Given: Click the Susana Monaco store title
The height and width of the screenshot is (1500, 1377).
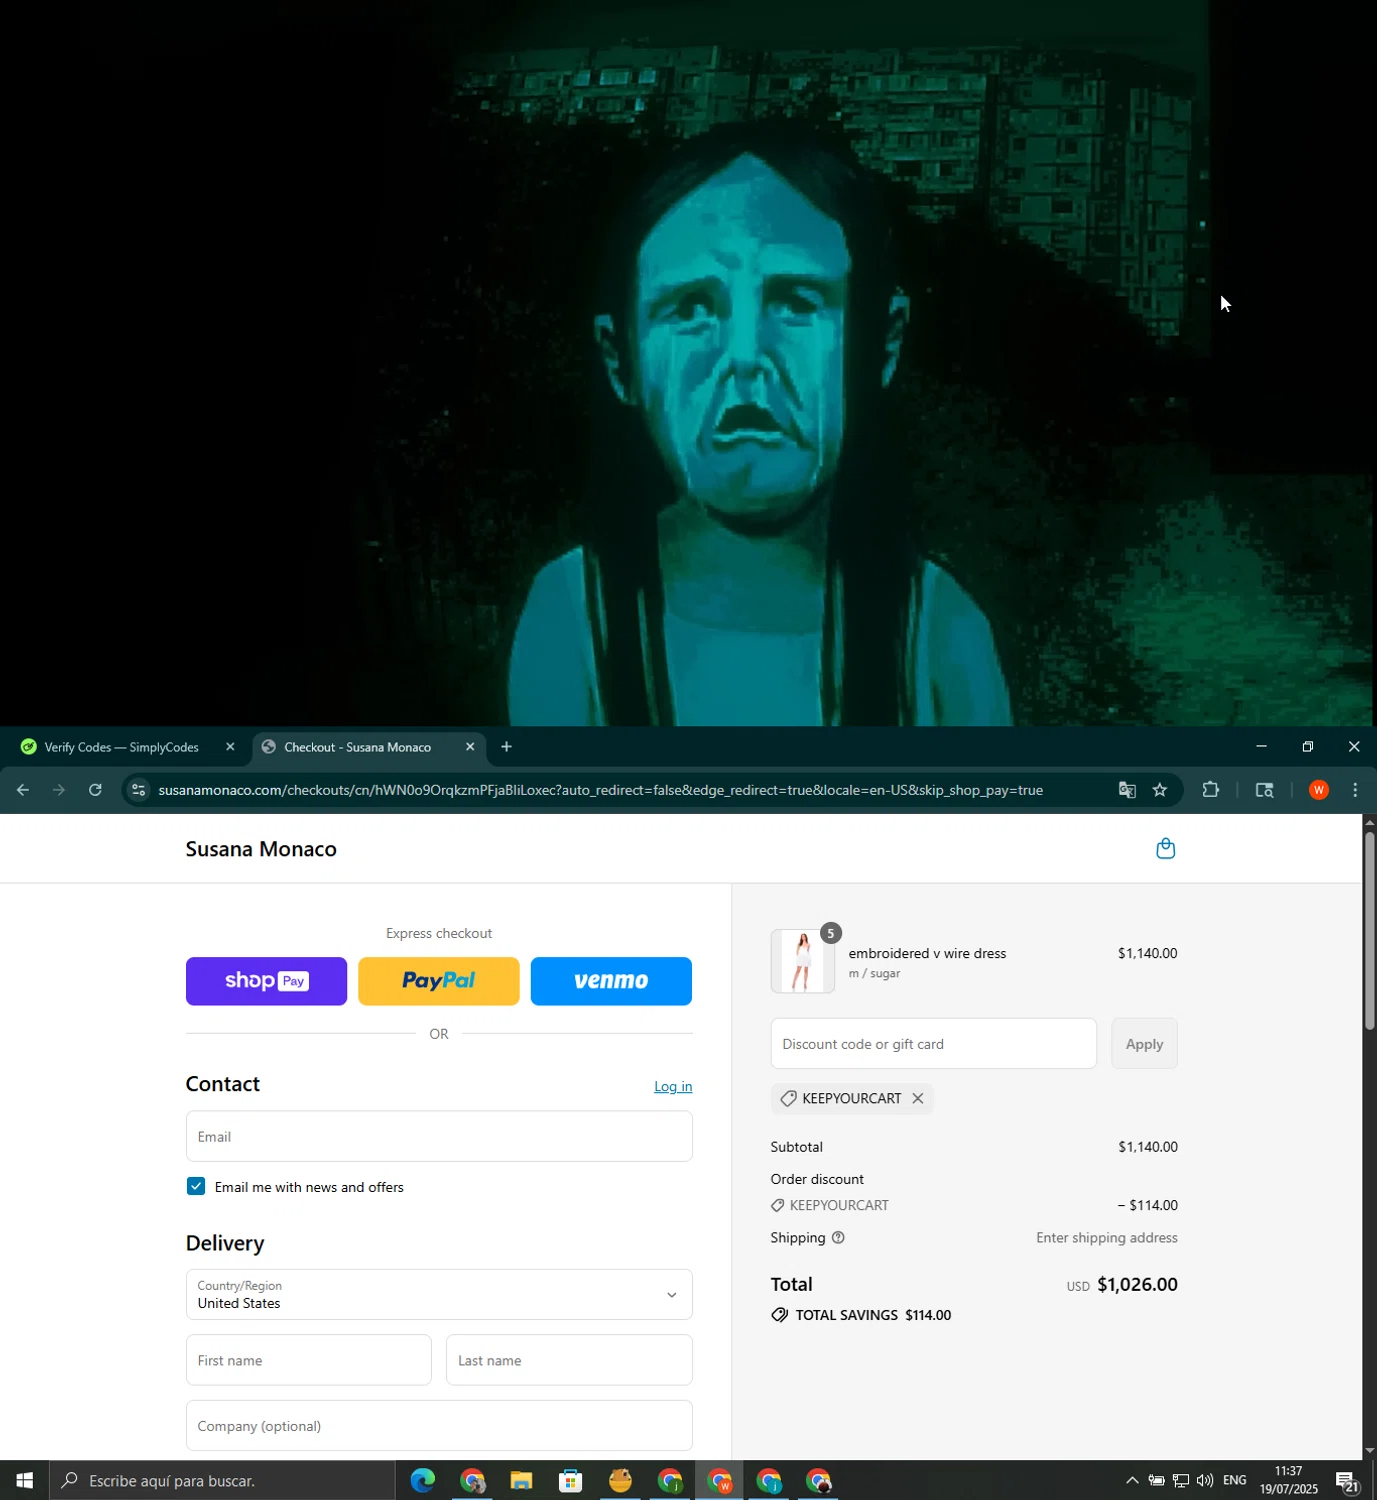Looking at the screenshot, I should pyautogui.click(x=261, y=849).
